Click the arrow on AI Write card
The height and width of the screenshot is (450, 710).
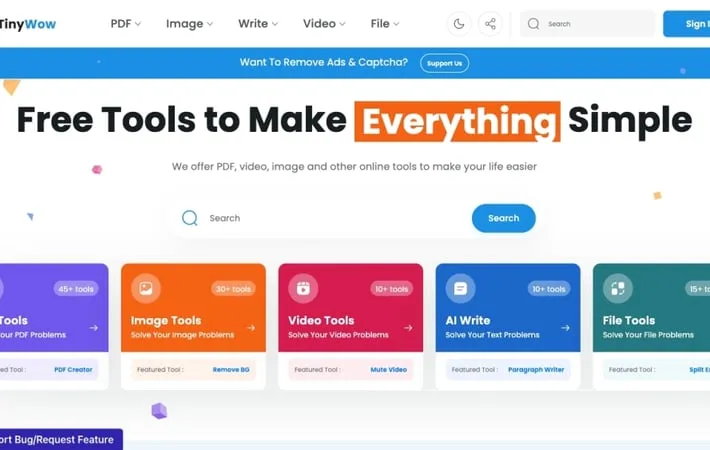point(565,327)
